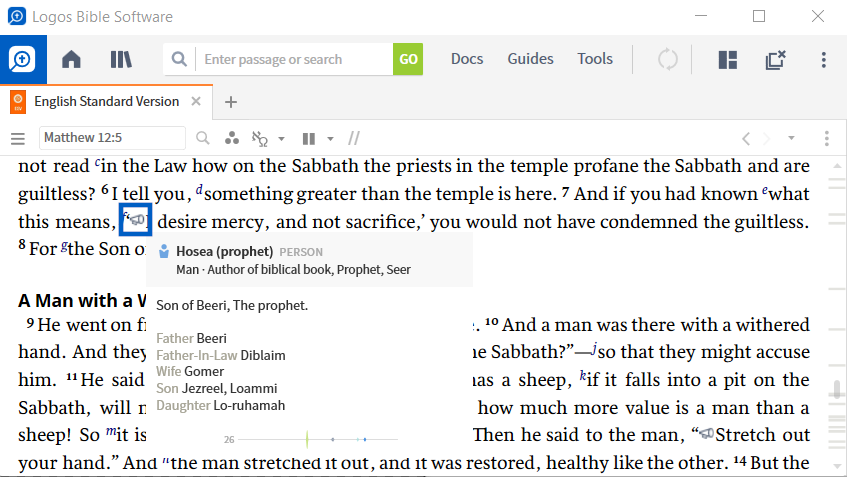Open the Docs menu
This screenshot has width=847, height=477.
click(467, 58)
